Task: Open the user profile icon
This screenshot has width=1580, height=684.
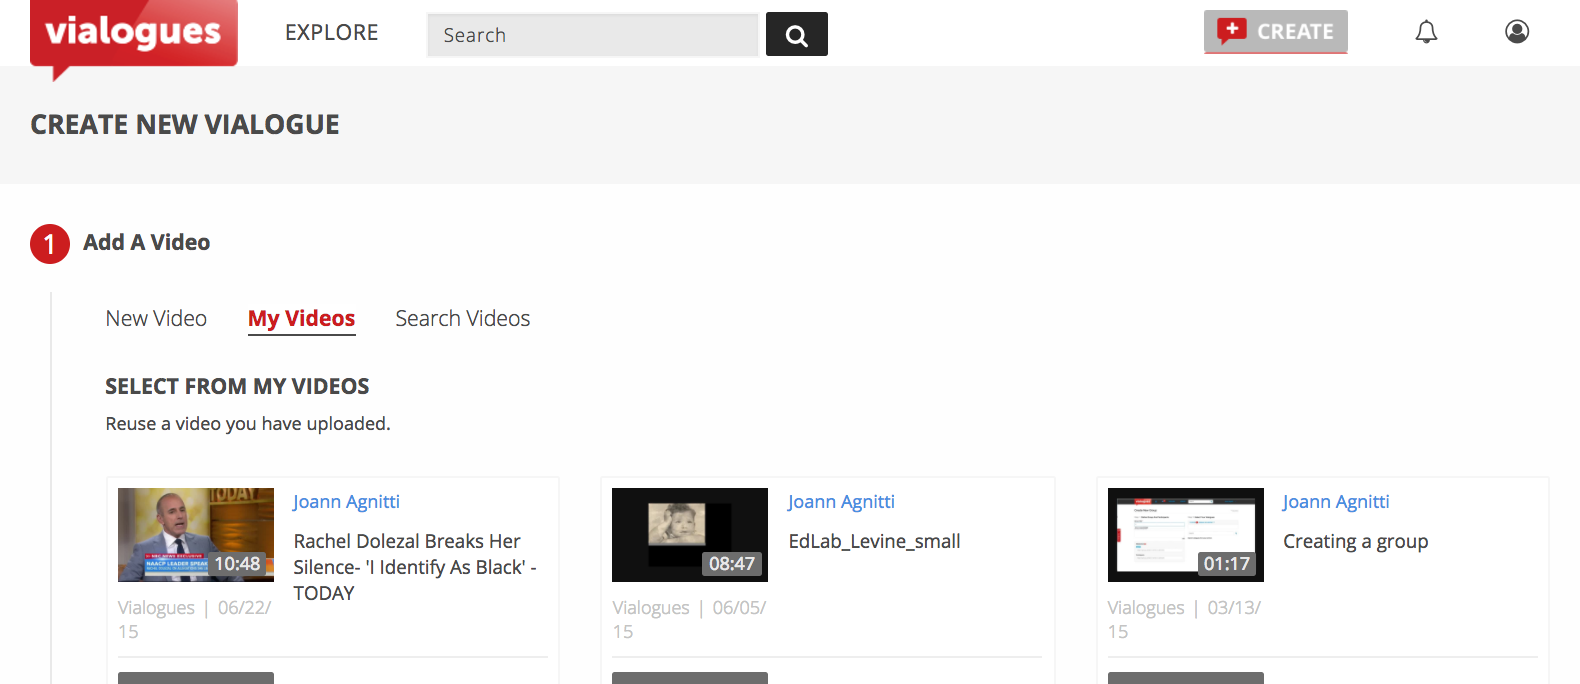Action: [x=1517, y=32]
